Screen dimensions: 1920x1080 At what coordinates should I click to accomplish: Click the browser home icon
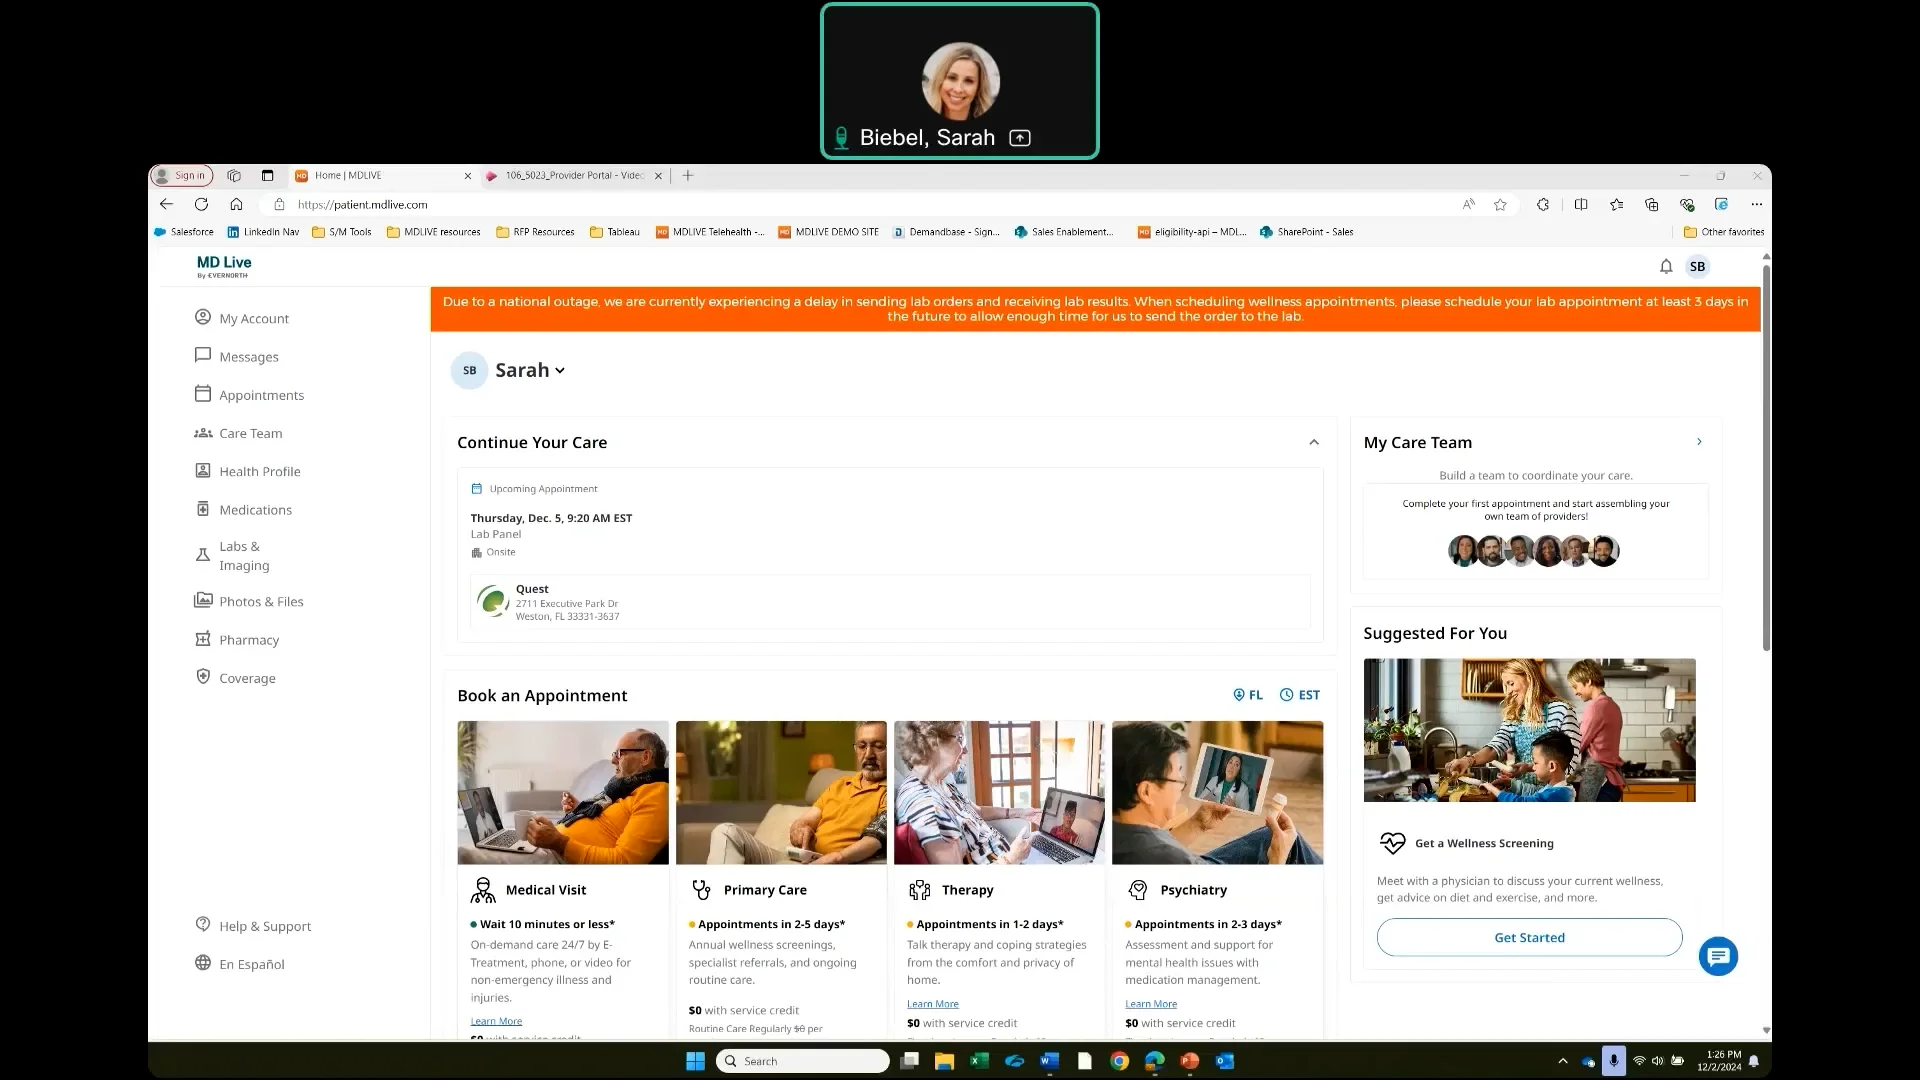(236, 204)
